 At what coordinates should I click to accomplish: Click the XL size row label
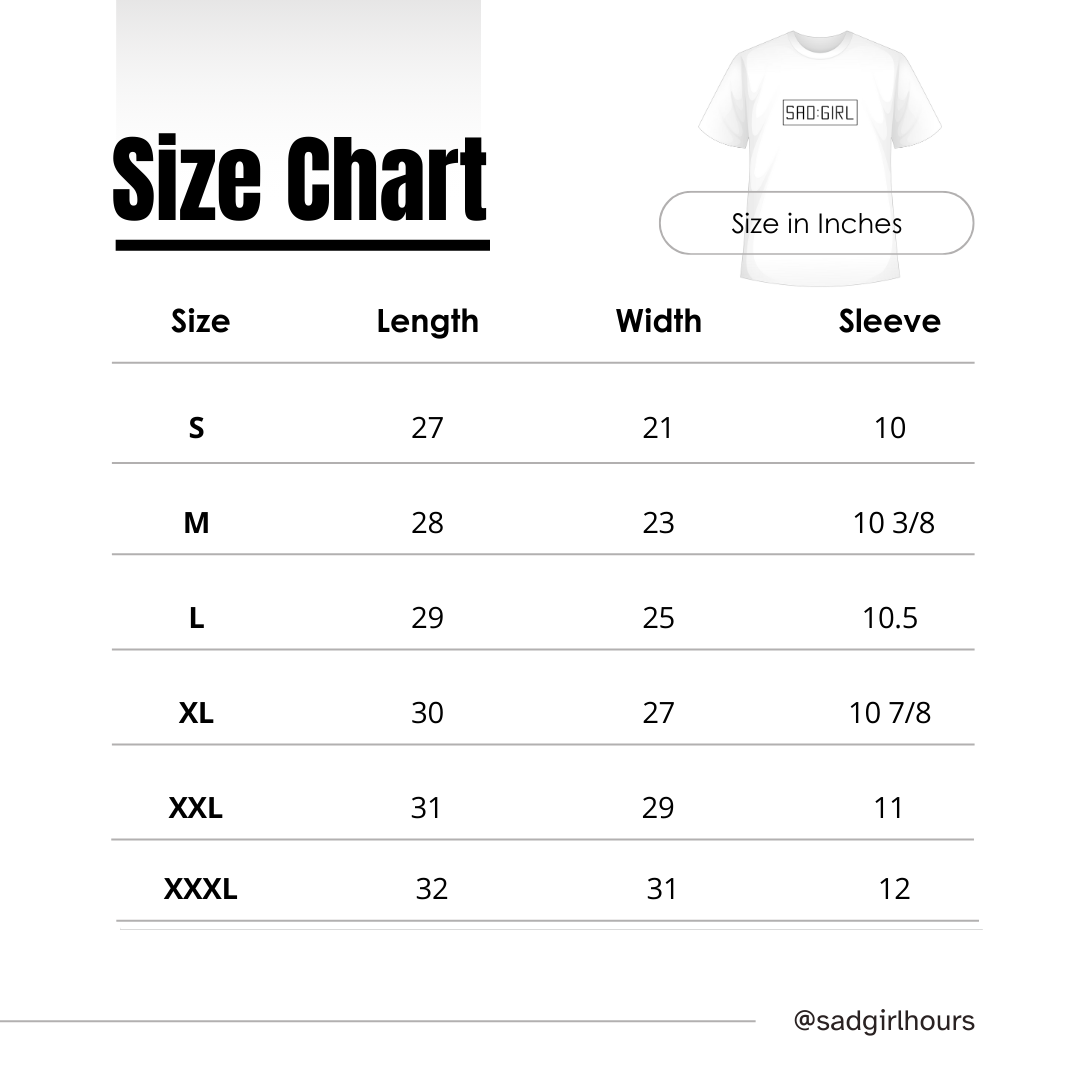[x=196, y=713]
